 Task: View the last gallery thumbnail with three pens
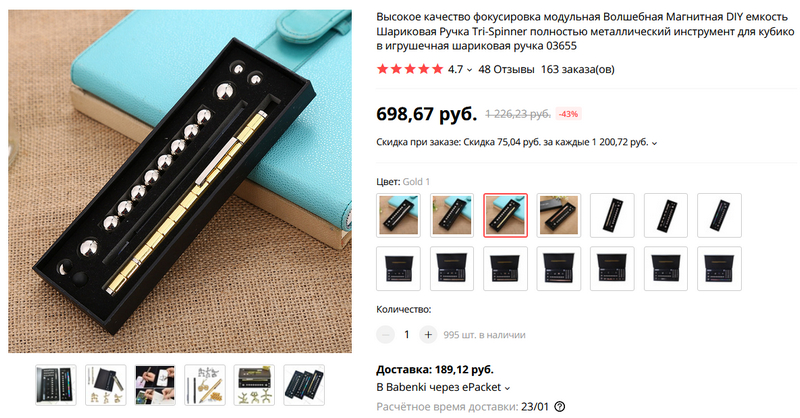coord(304,385)
